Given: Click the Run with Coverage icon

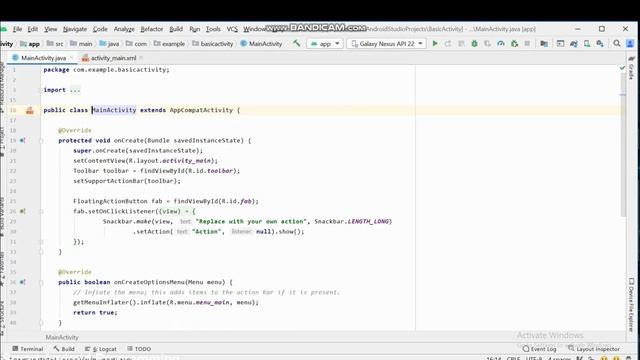Looking at the screenshot, I should click(x=487, y=43).
